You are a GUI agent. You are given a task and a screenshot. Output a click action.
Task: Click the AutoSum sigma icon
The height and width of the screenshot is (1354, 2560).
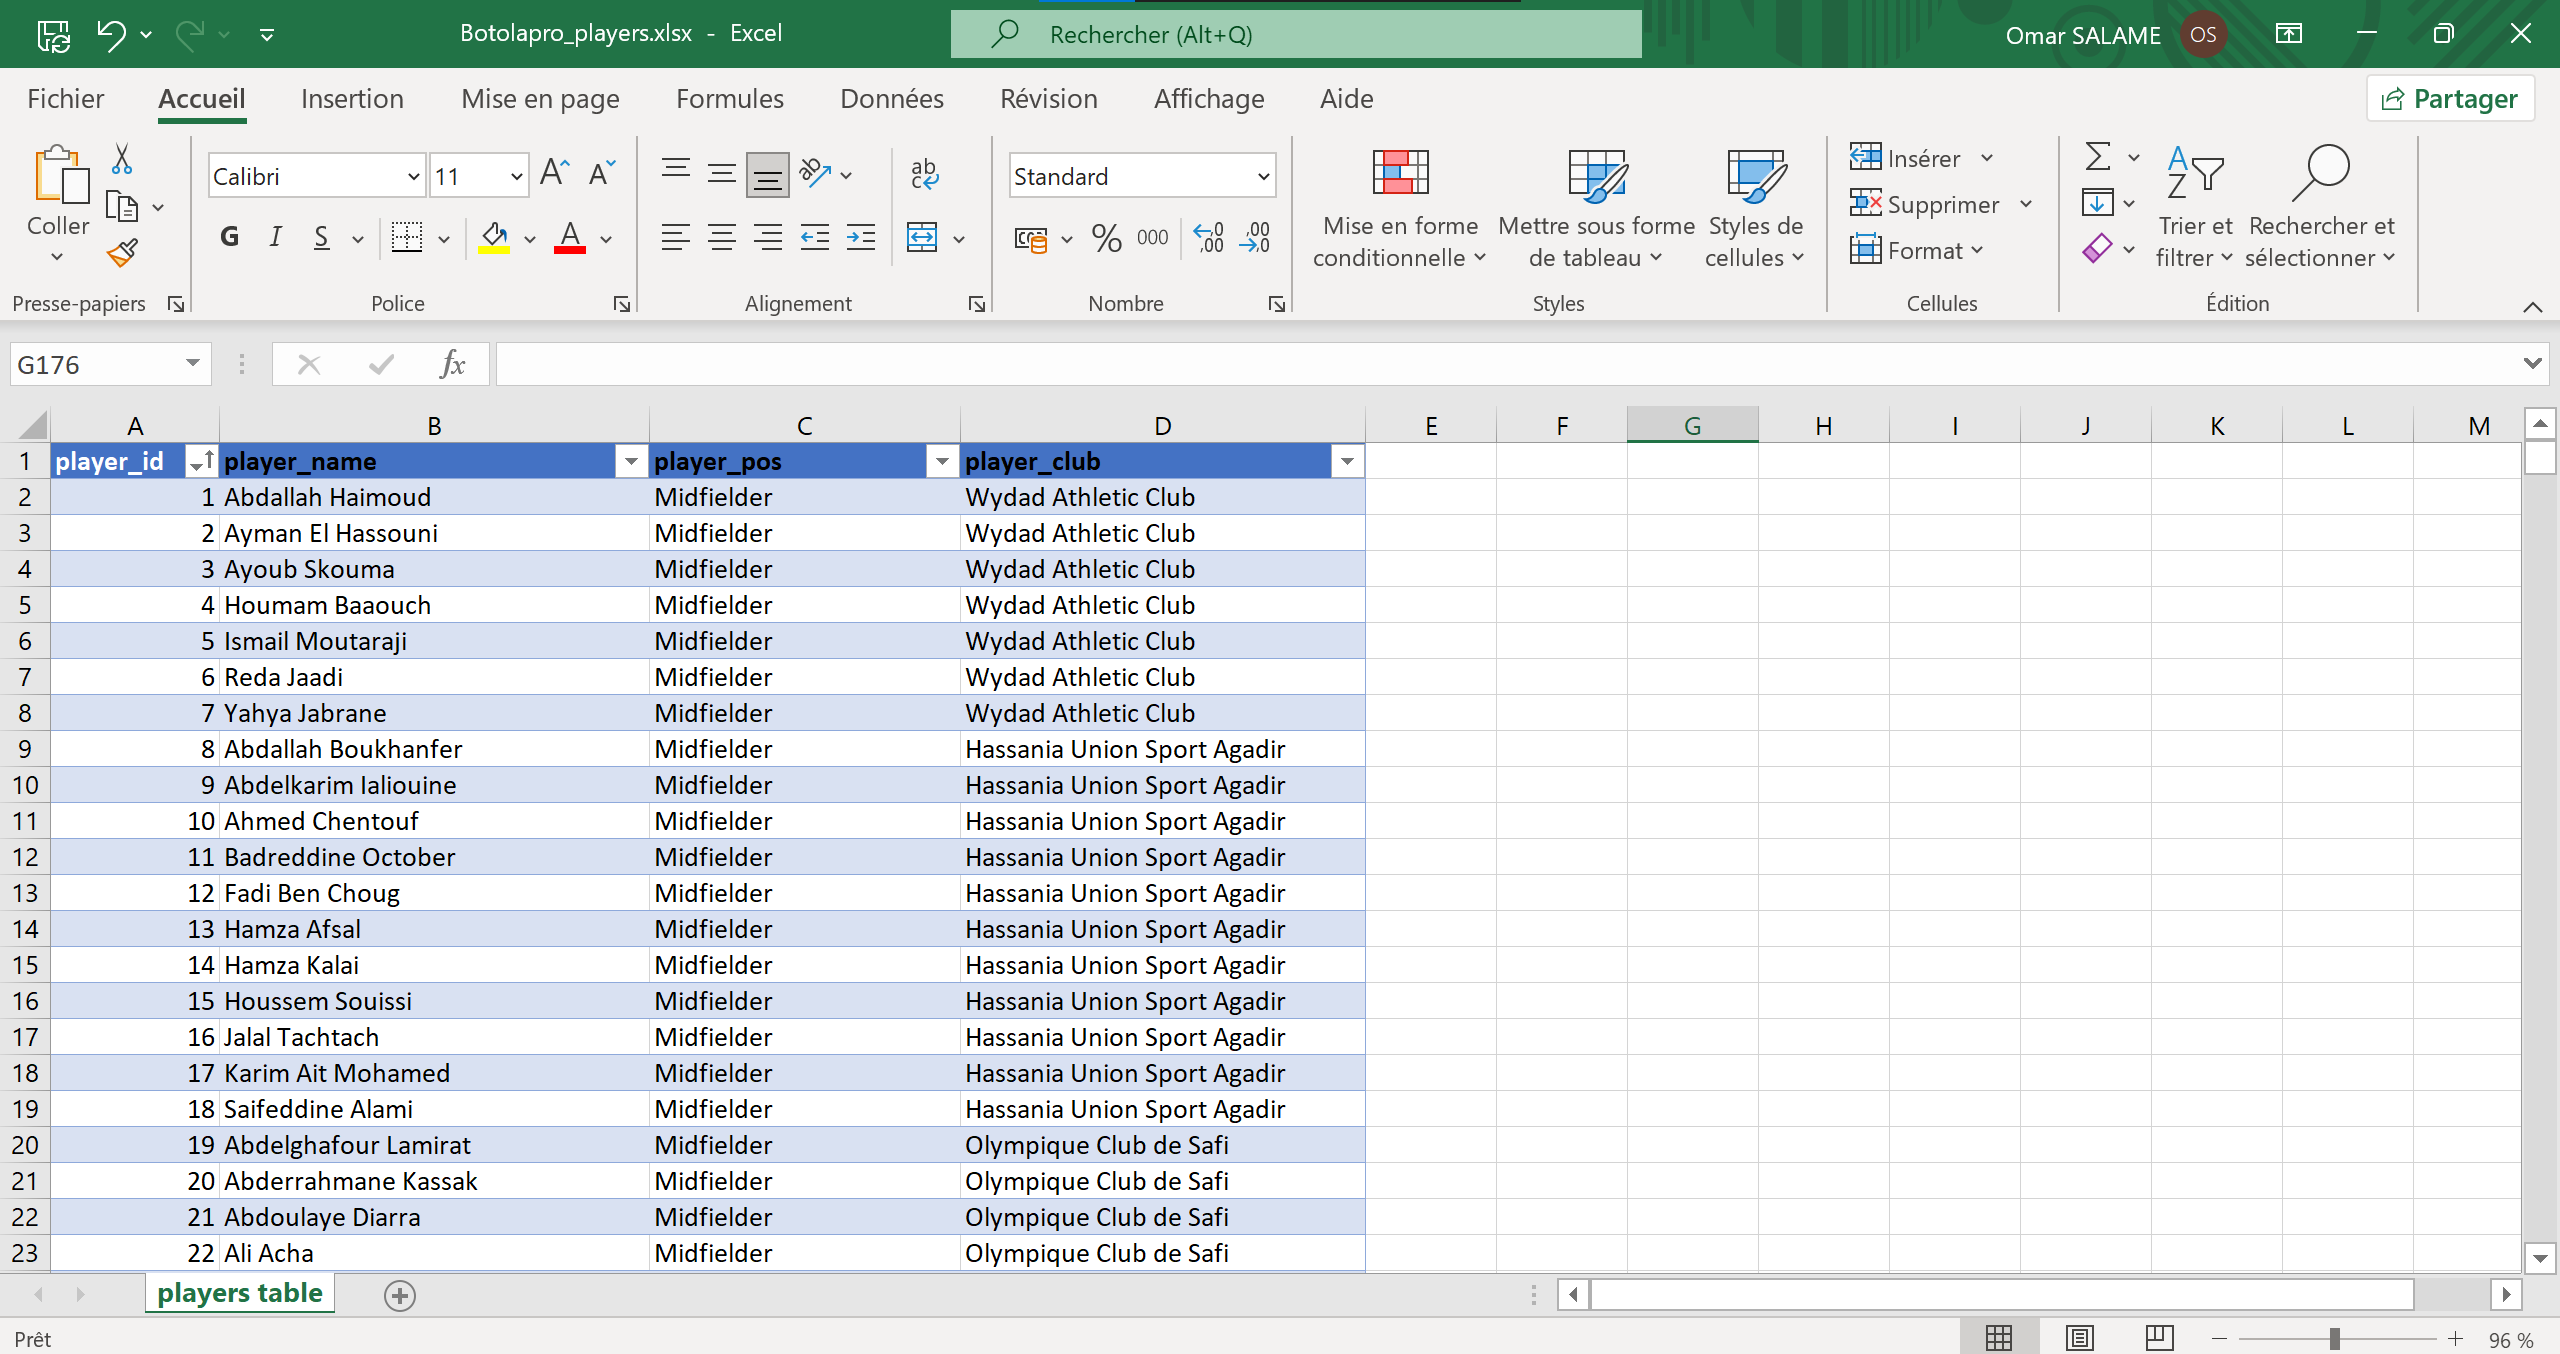(2098, 157)
